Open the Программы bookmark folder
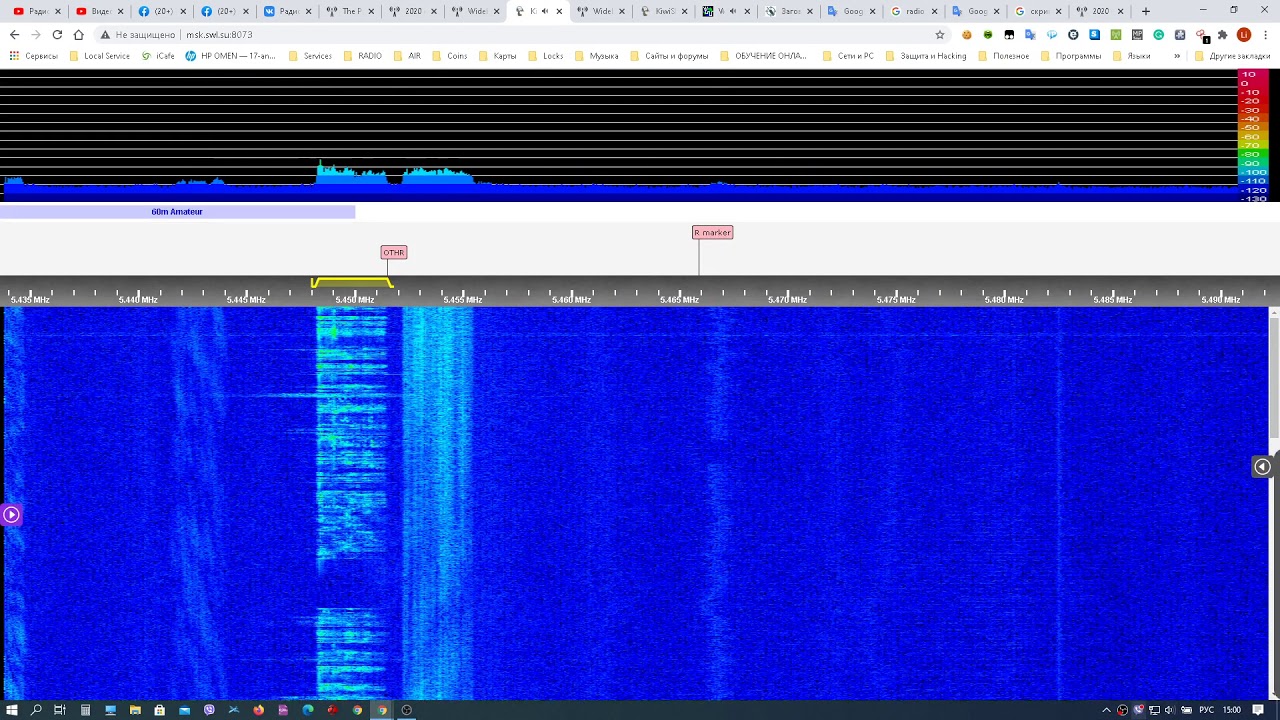The width and height of the screenshot is (1280, 720). click(1071, 56)
